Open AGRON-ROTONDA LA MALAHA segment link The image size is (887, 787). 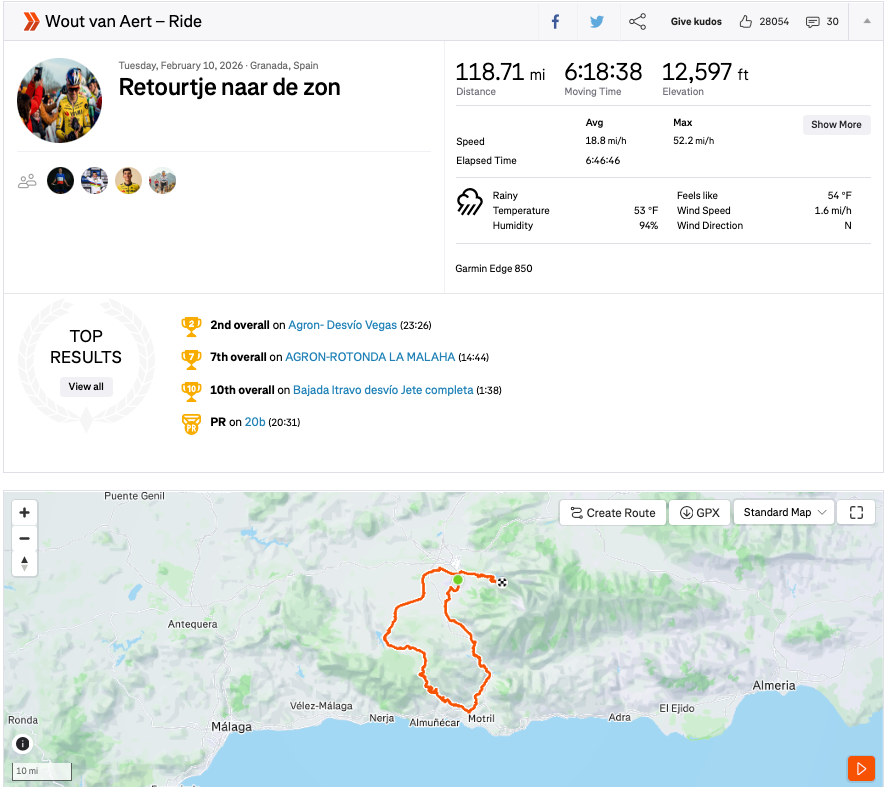[x=370, y=357]
